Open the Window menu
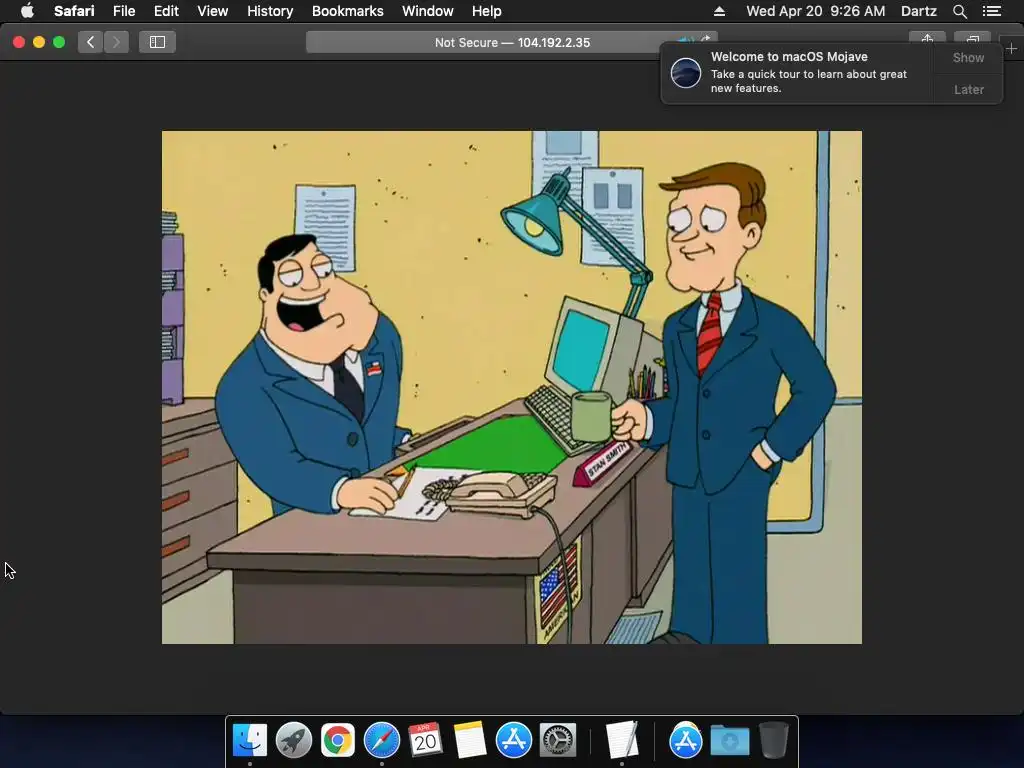Screen dimensions: 1024x768 point(428,11)
